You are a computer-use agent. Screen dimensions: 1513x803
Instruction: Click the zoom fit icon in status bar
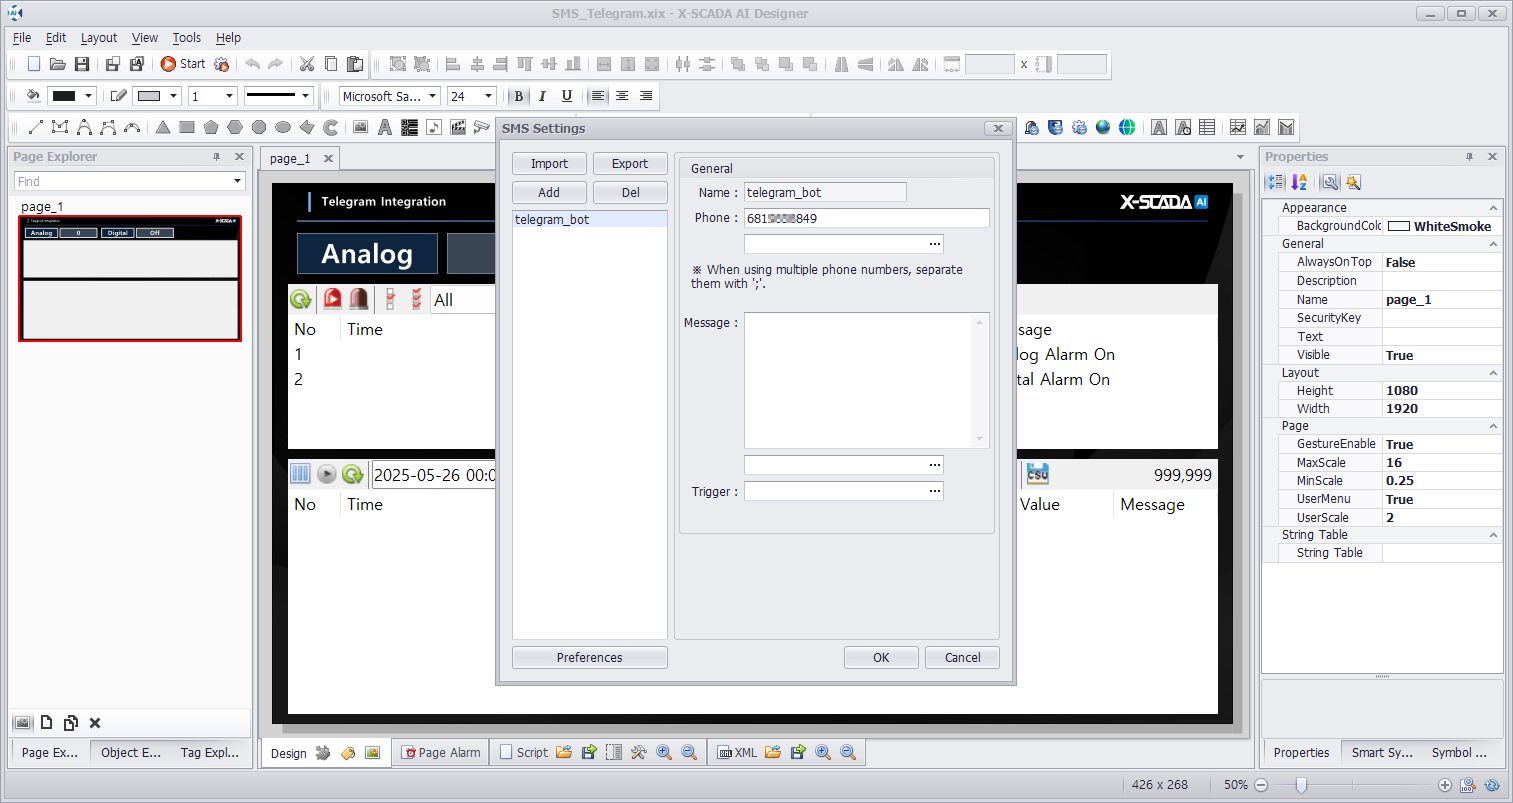[x=1468, y=785]
